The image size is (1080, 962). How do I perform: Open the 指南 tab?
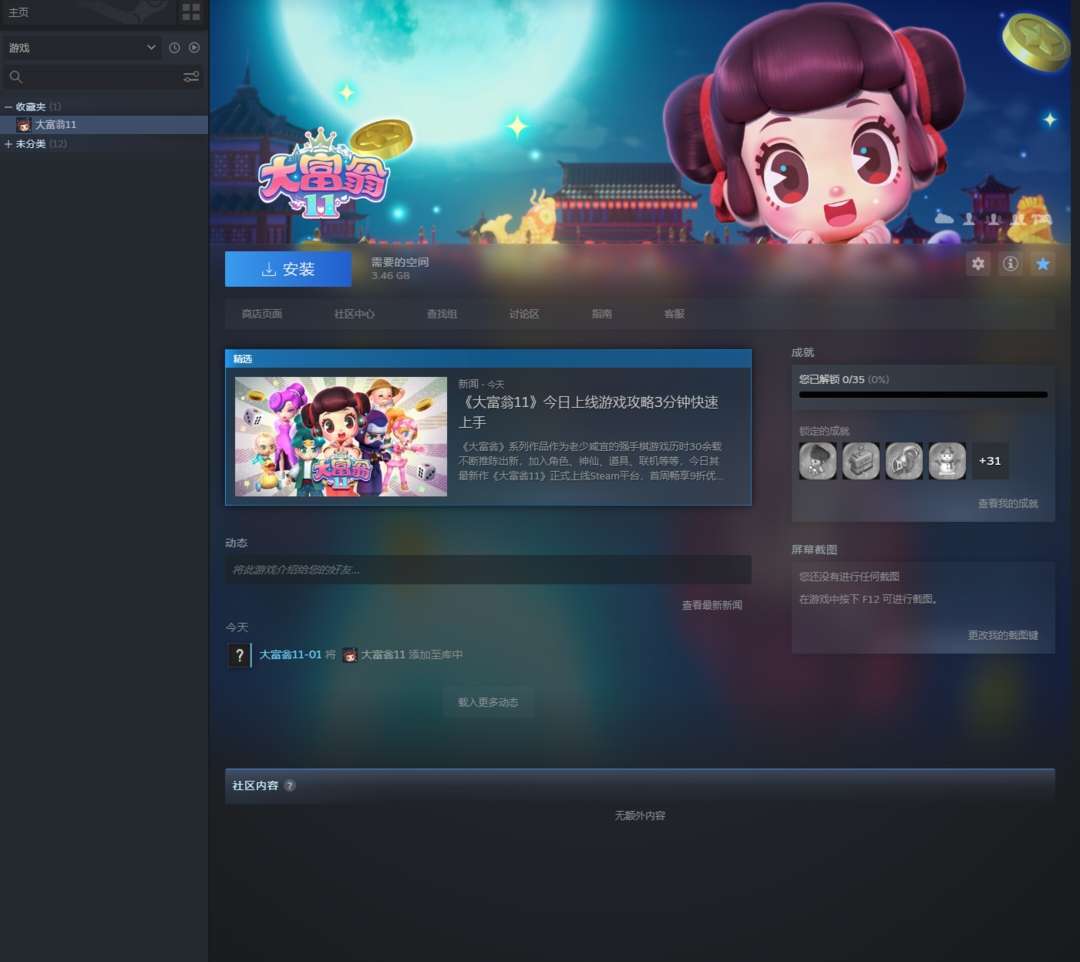pyautogui.click(x=601, y=314)
